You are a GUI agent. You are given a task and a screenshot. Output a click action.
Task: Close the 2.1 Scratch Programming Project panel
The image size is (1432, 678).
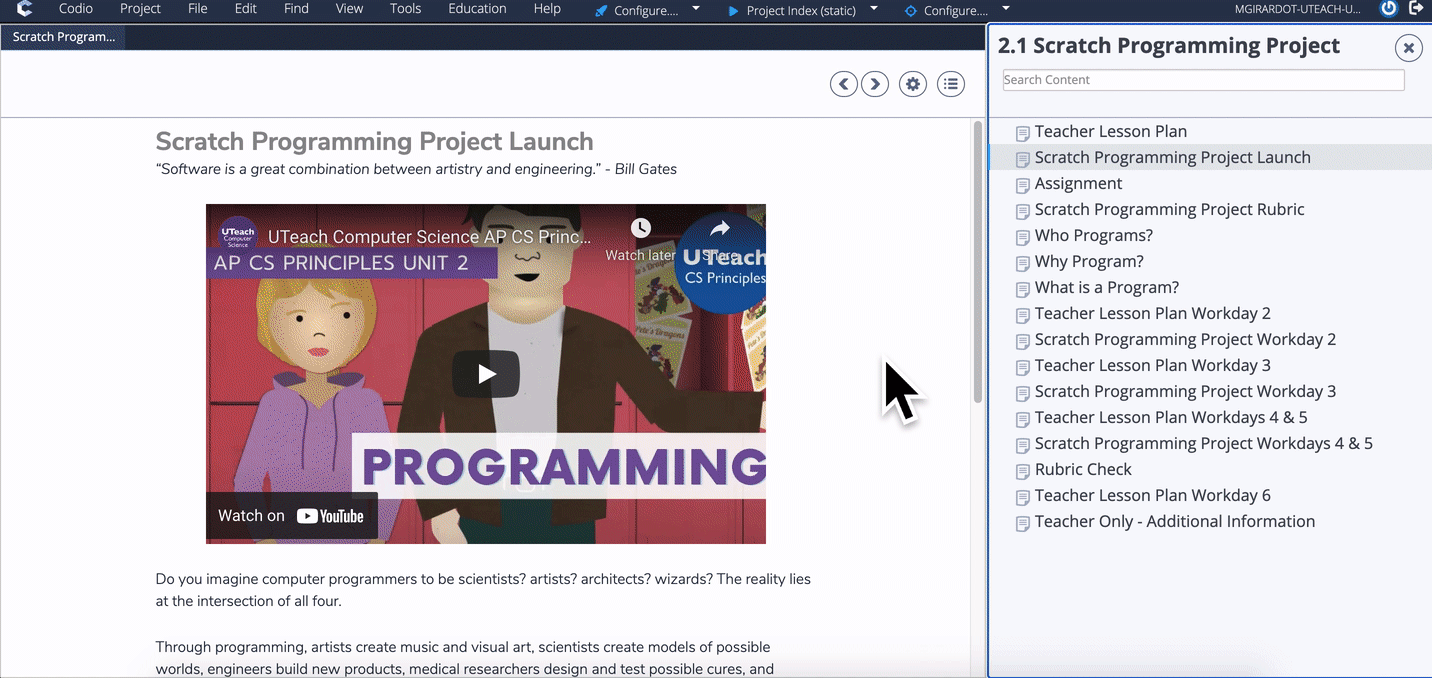tap(1408, 47)
